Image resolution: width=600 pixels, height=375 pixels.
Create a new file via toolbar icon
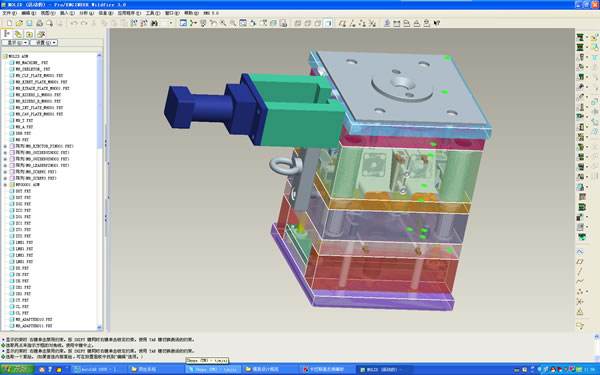click(x=9, y=23)
